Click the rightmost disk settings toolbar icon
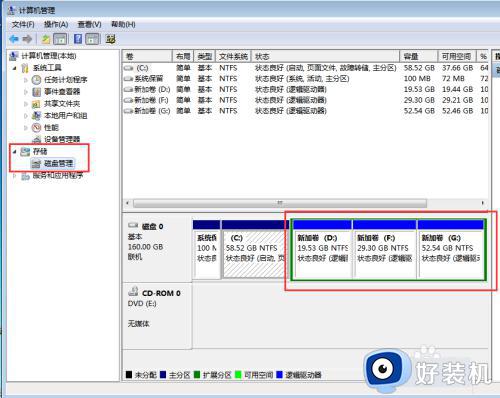The height and width of the screenshot is (398, 500). coord(111,39)
